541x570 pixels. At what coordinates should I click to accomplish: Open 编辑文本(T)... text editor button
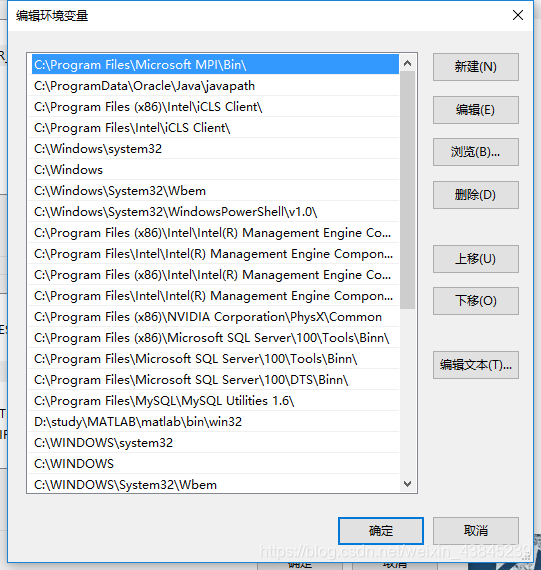click(x=476, y=365)
